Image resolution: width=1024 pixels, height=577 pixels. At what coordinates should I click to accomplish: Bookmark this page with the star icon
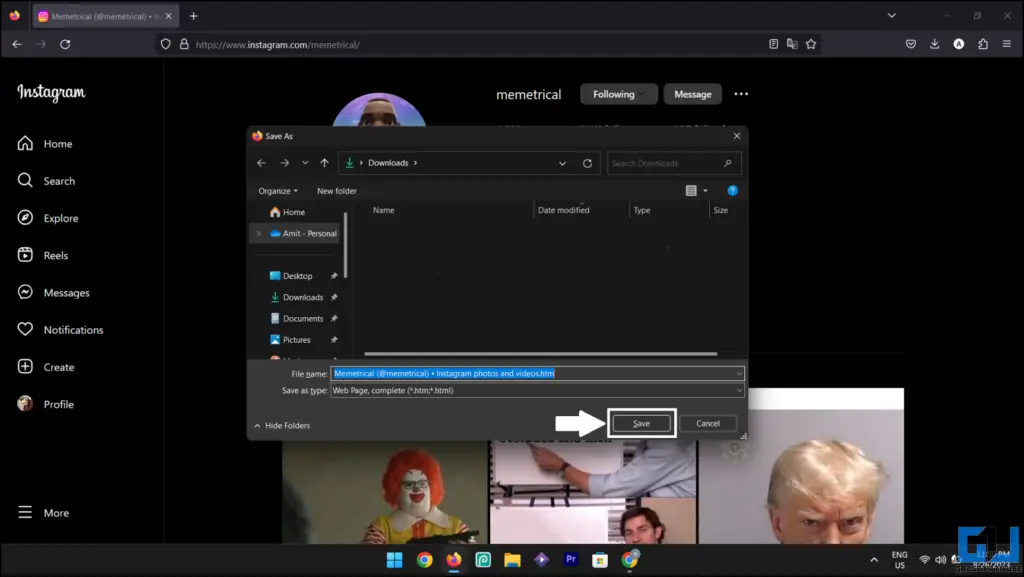(x=811, y=44)
